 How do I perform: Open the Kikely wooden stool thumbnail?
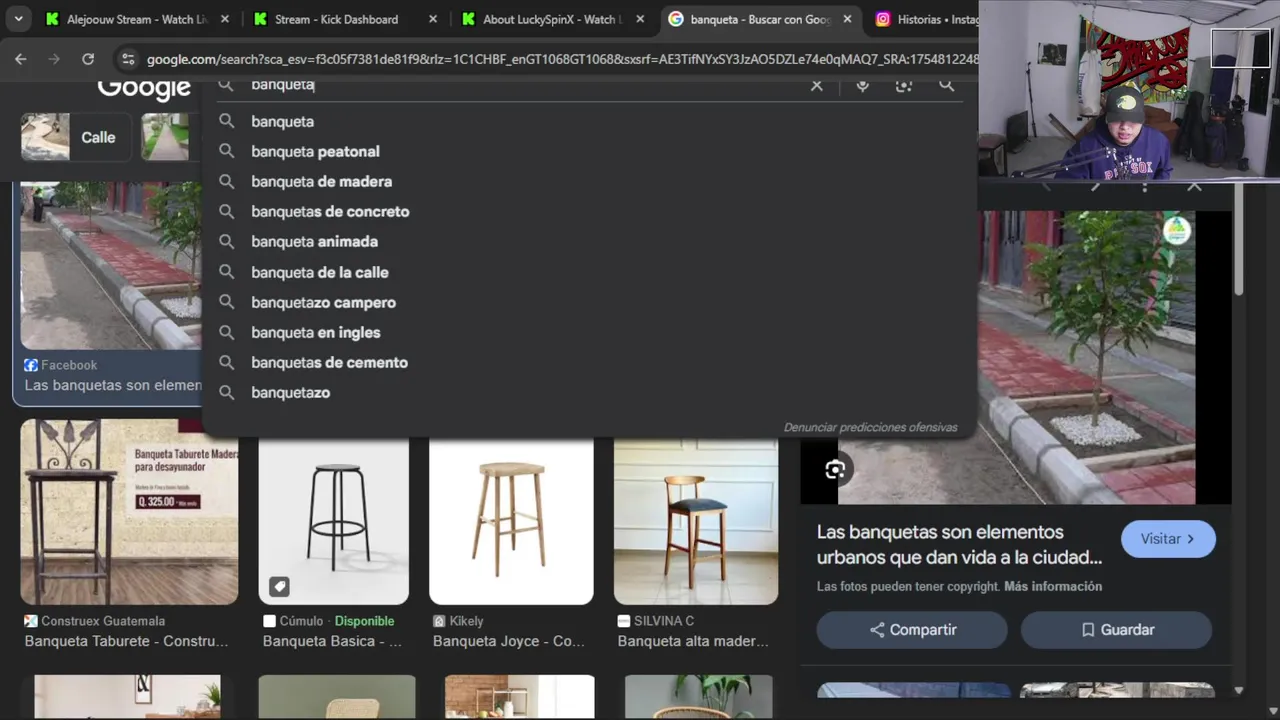[x=511, y=520]
